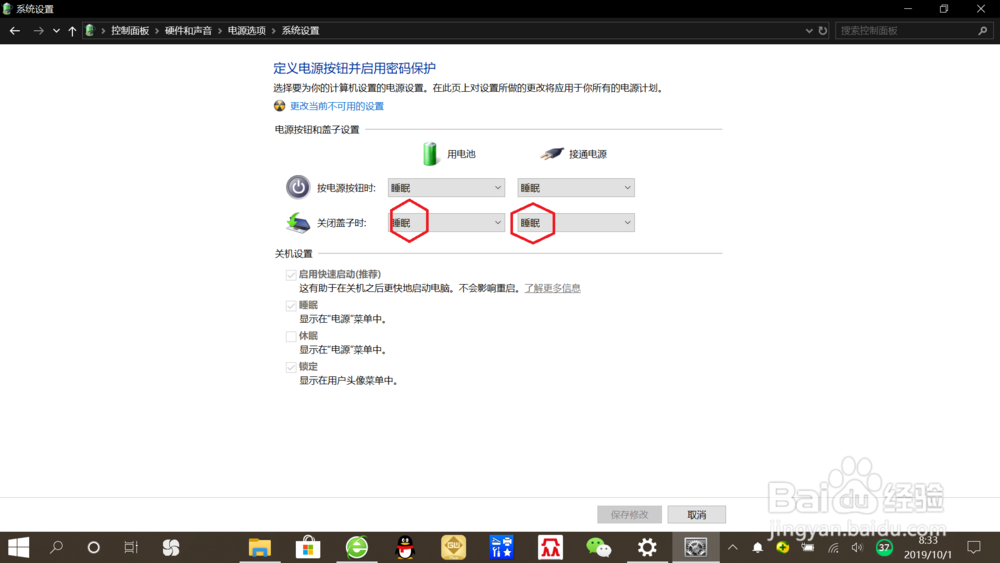1000x563 pixels.
Task: Show hidden tray icons chevron
Action: tap(733, 547)
